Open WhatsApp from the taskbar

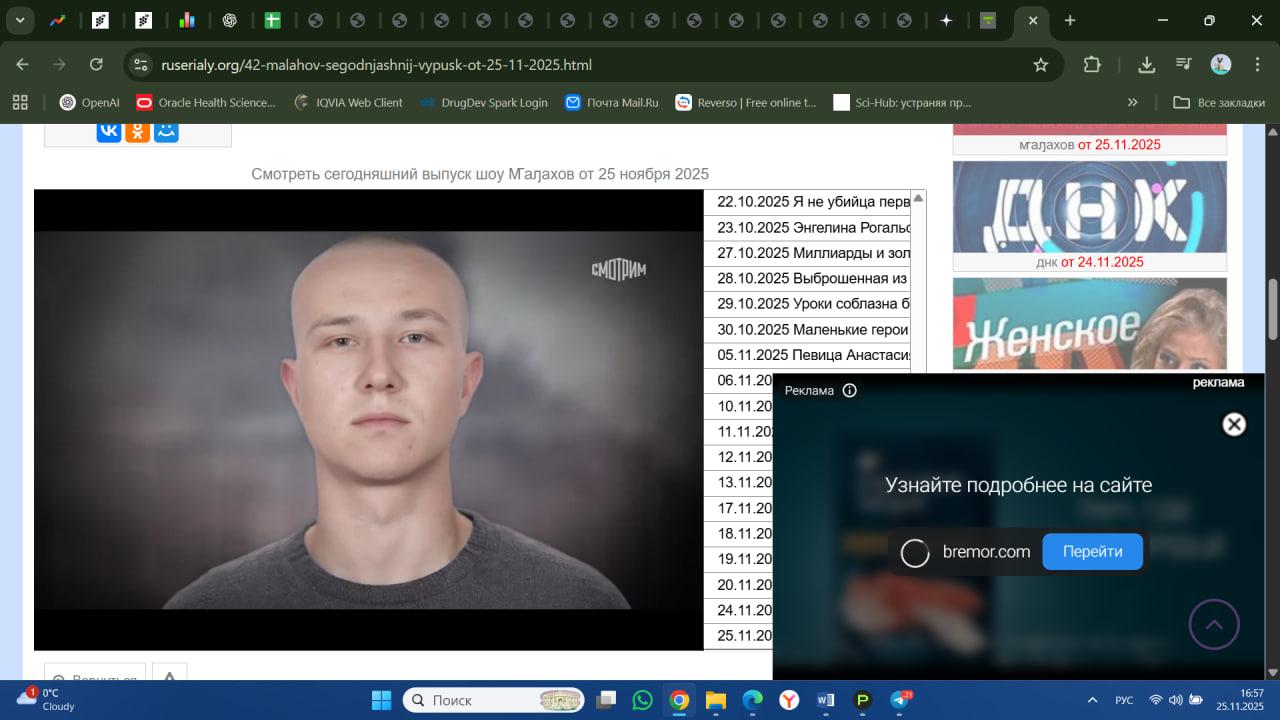click(x=642, y=700)
